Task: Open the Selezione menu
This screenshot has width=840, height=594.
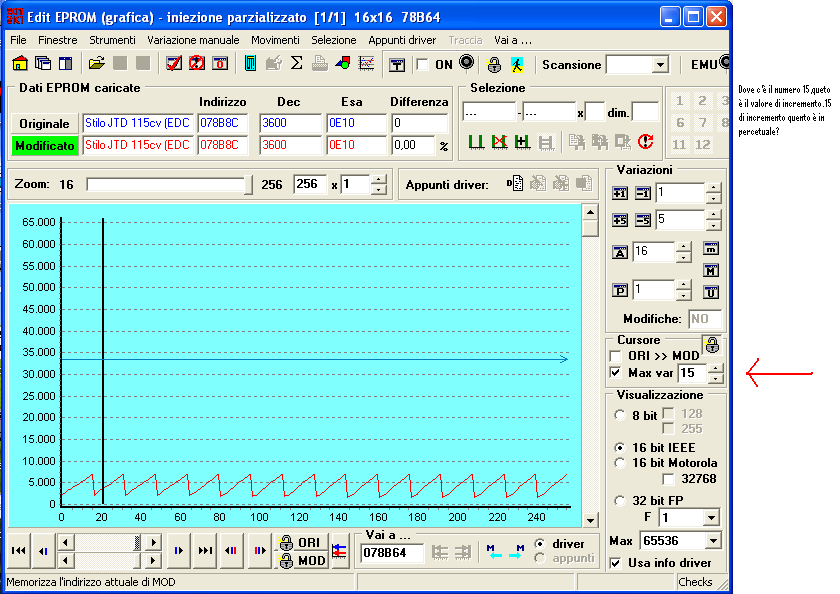Action: point(334,40)
